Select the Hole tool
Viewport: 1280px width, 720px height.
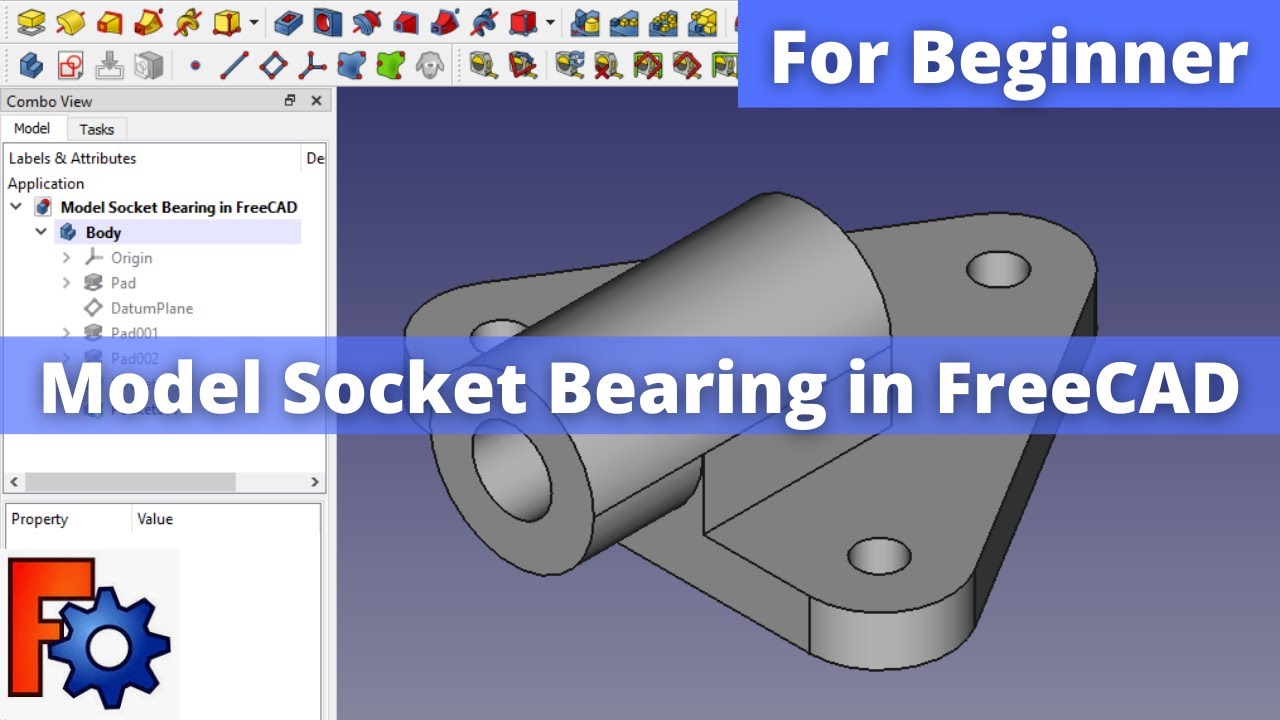327,20
